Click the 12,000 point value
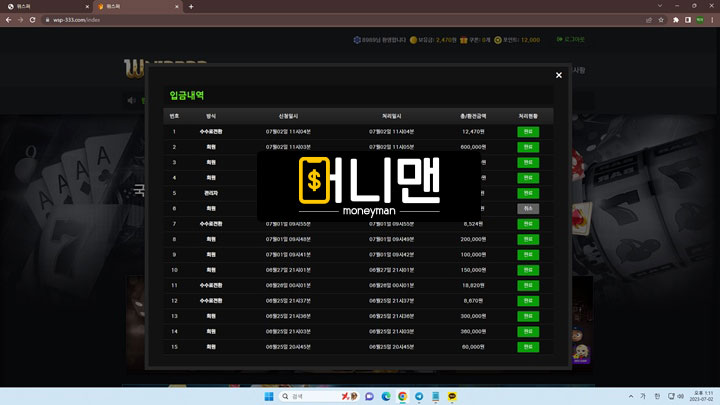The height and width of the screenshot is (405, 720). (530, 40)
